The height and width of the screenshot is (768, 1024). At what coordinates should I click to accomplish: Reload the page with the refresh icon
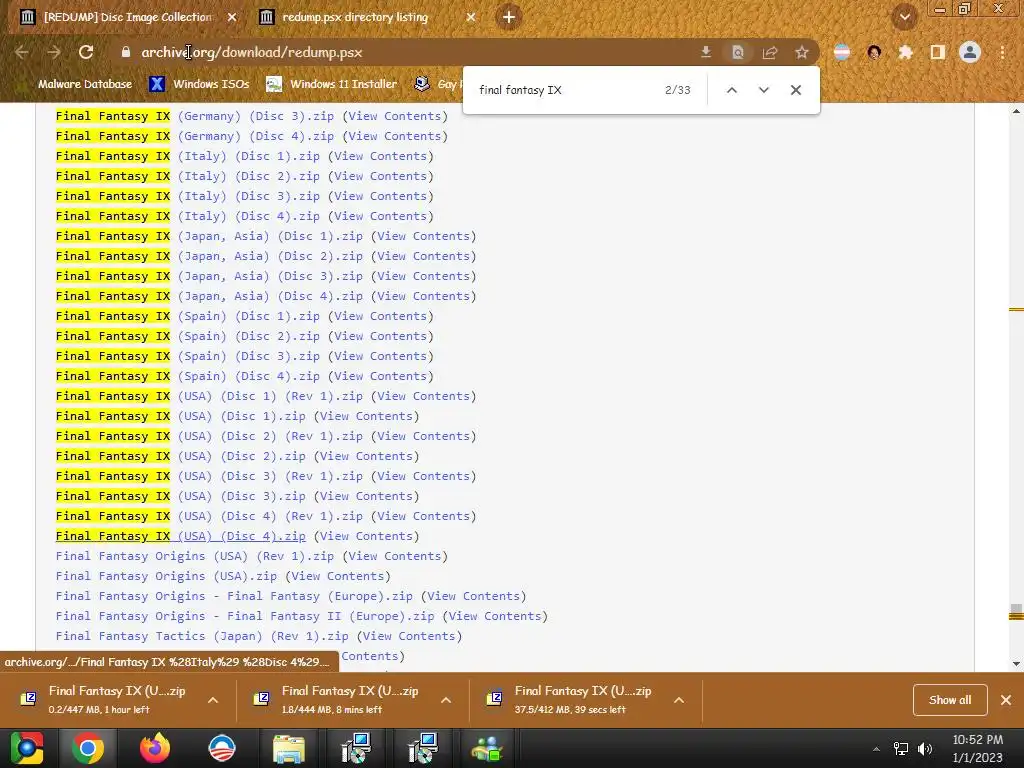86,52
